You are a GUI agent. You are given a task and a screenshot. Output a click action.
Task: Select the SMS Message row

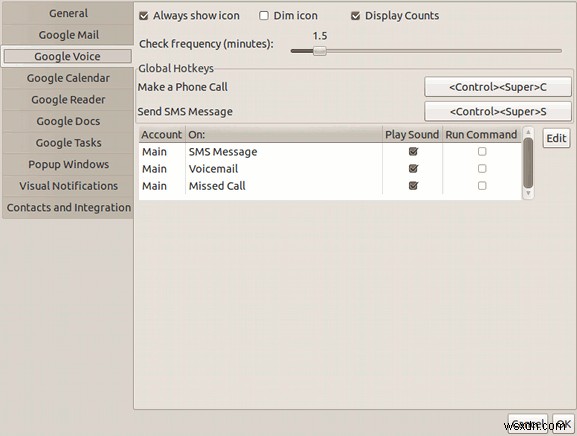coord(330,152)
